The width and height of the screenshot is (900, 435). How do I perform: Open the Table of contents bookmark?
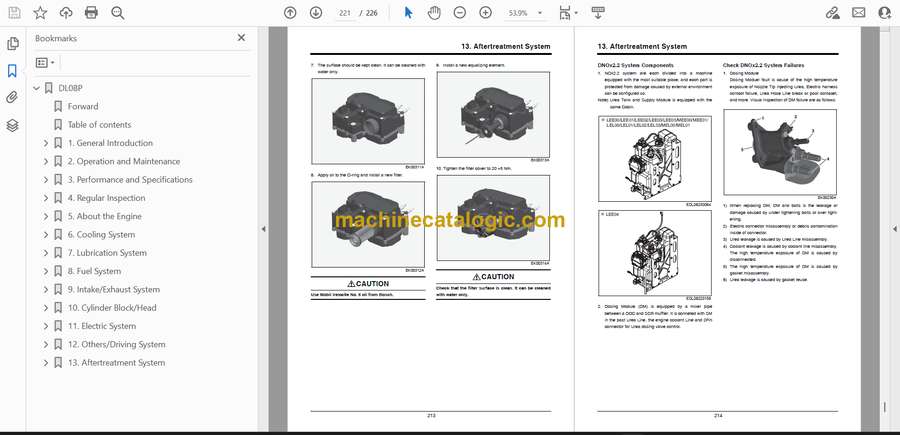pos(99,125)
